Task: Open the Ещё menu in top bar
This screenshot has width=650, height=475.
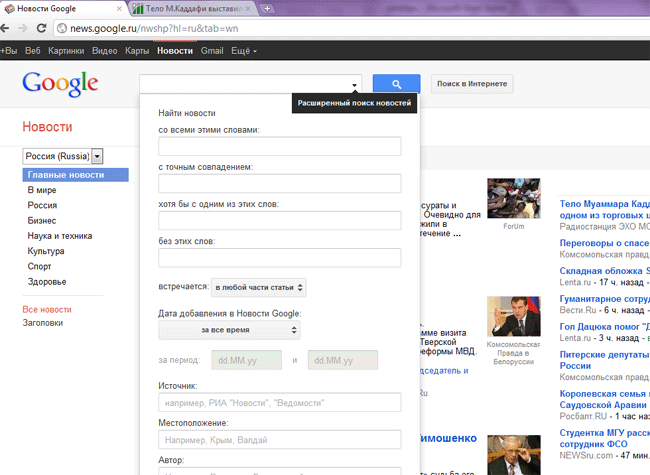Action: point(243,50)
